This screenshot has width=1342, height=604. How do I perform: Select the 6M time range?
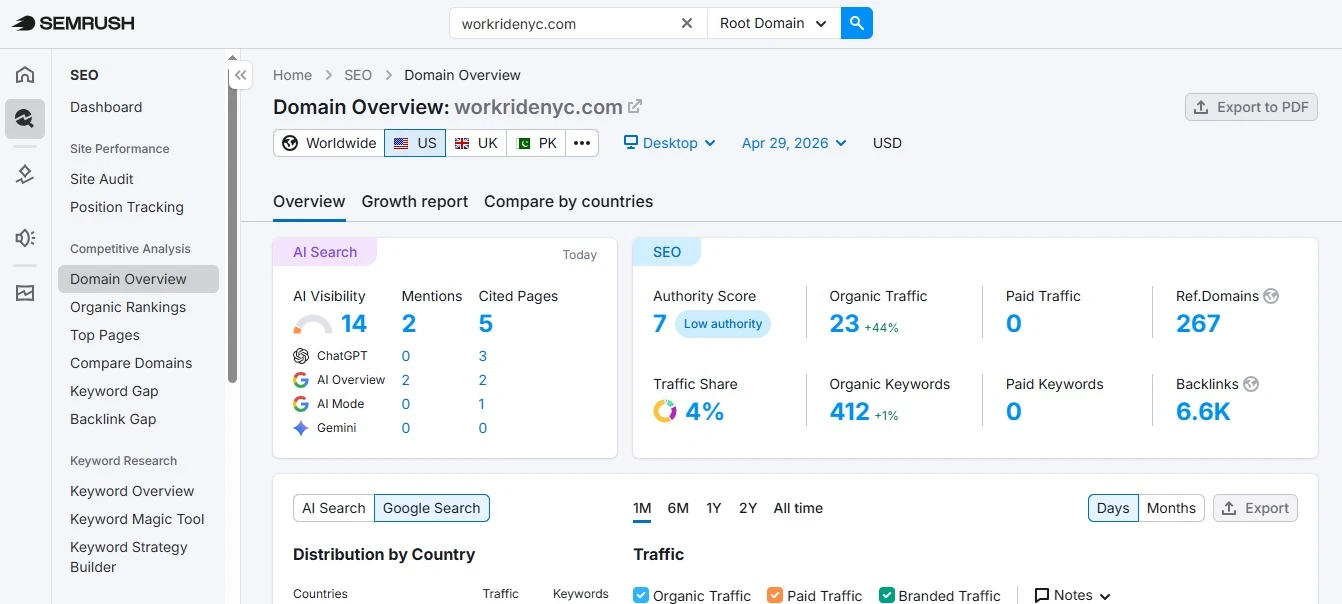tap(678, 508)
